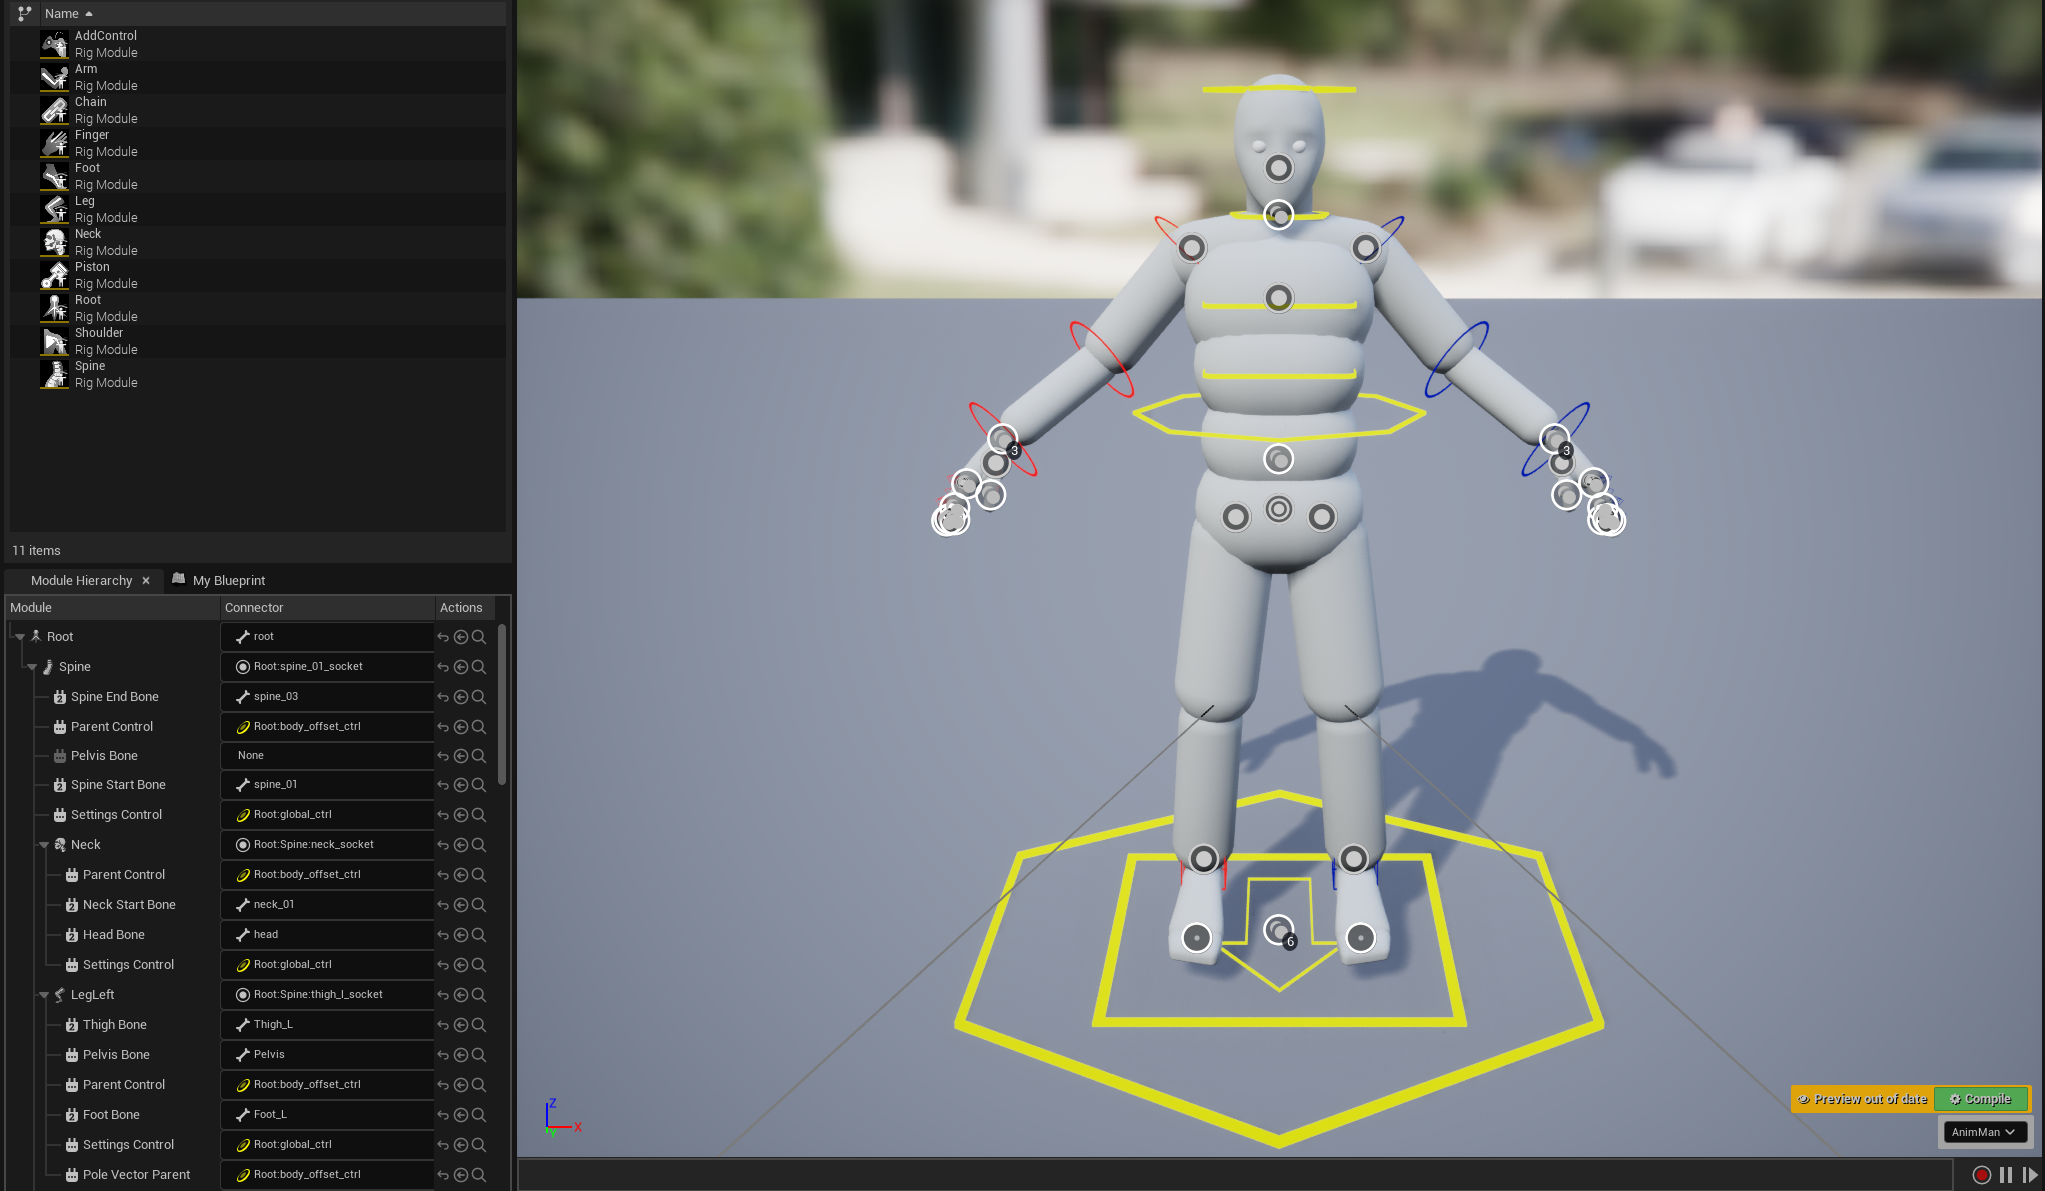Viewport: 2045px width, 1191px height.
Task: Switch to the Module Hierarchy tab
Action: 82,580
